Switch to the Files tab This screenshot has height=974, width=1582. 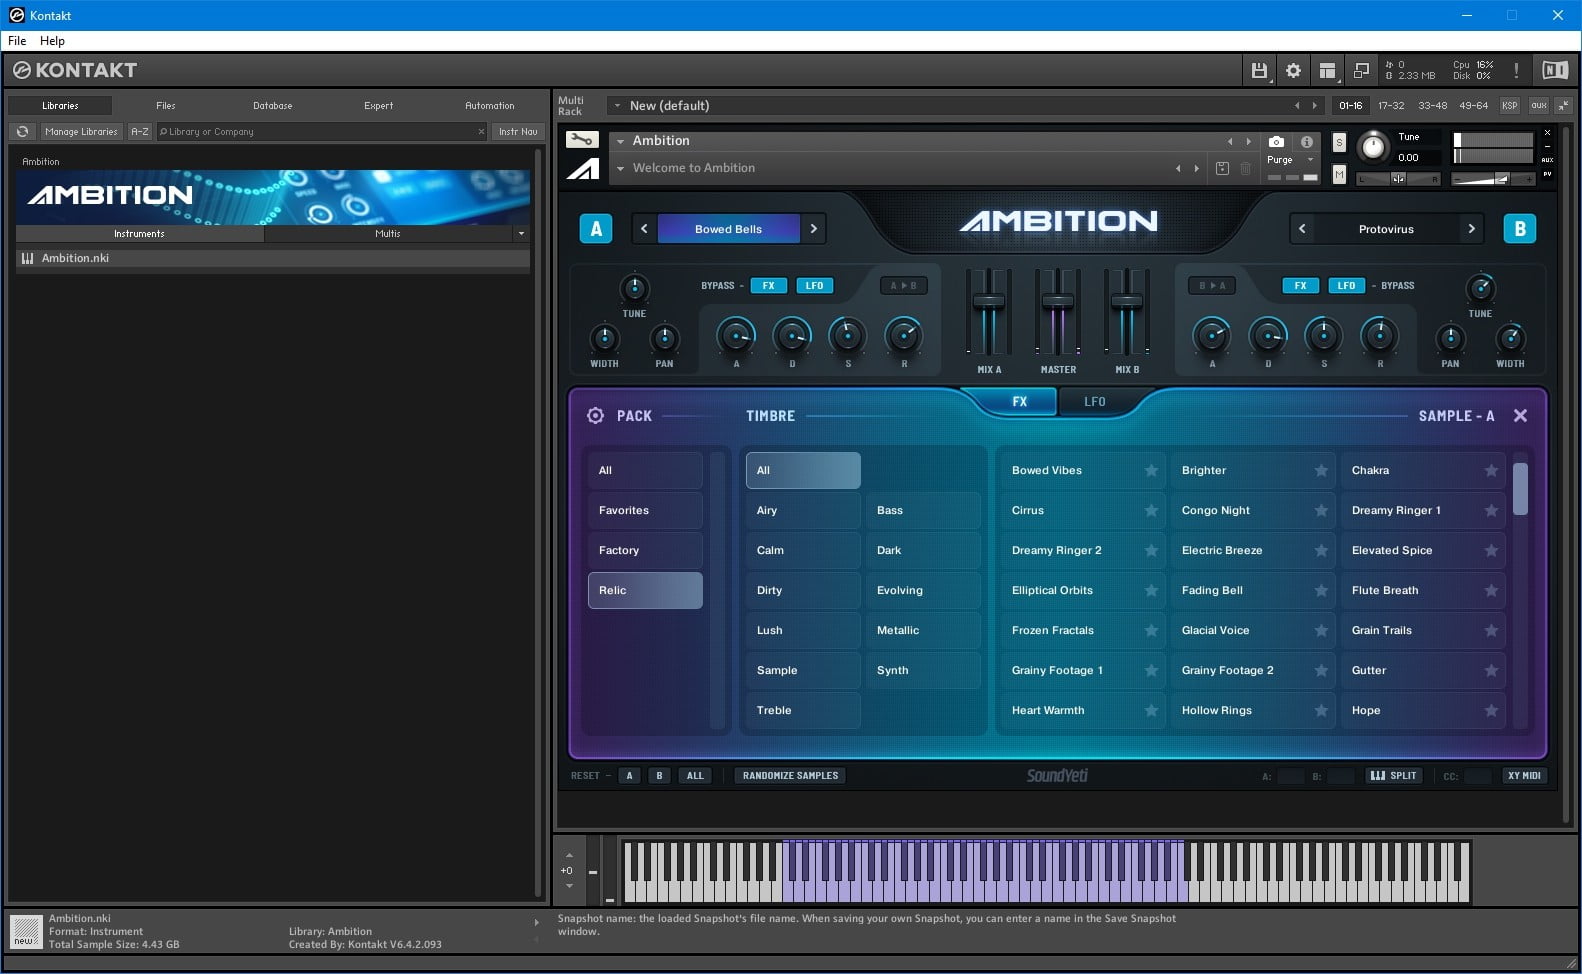(x=166, y=105)
